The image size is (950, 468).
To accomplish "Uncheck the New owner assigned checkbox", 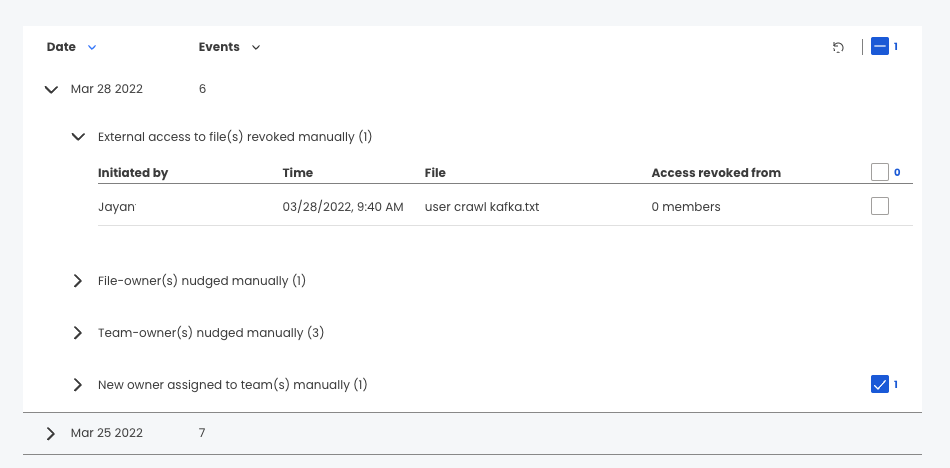I will 880,384.
